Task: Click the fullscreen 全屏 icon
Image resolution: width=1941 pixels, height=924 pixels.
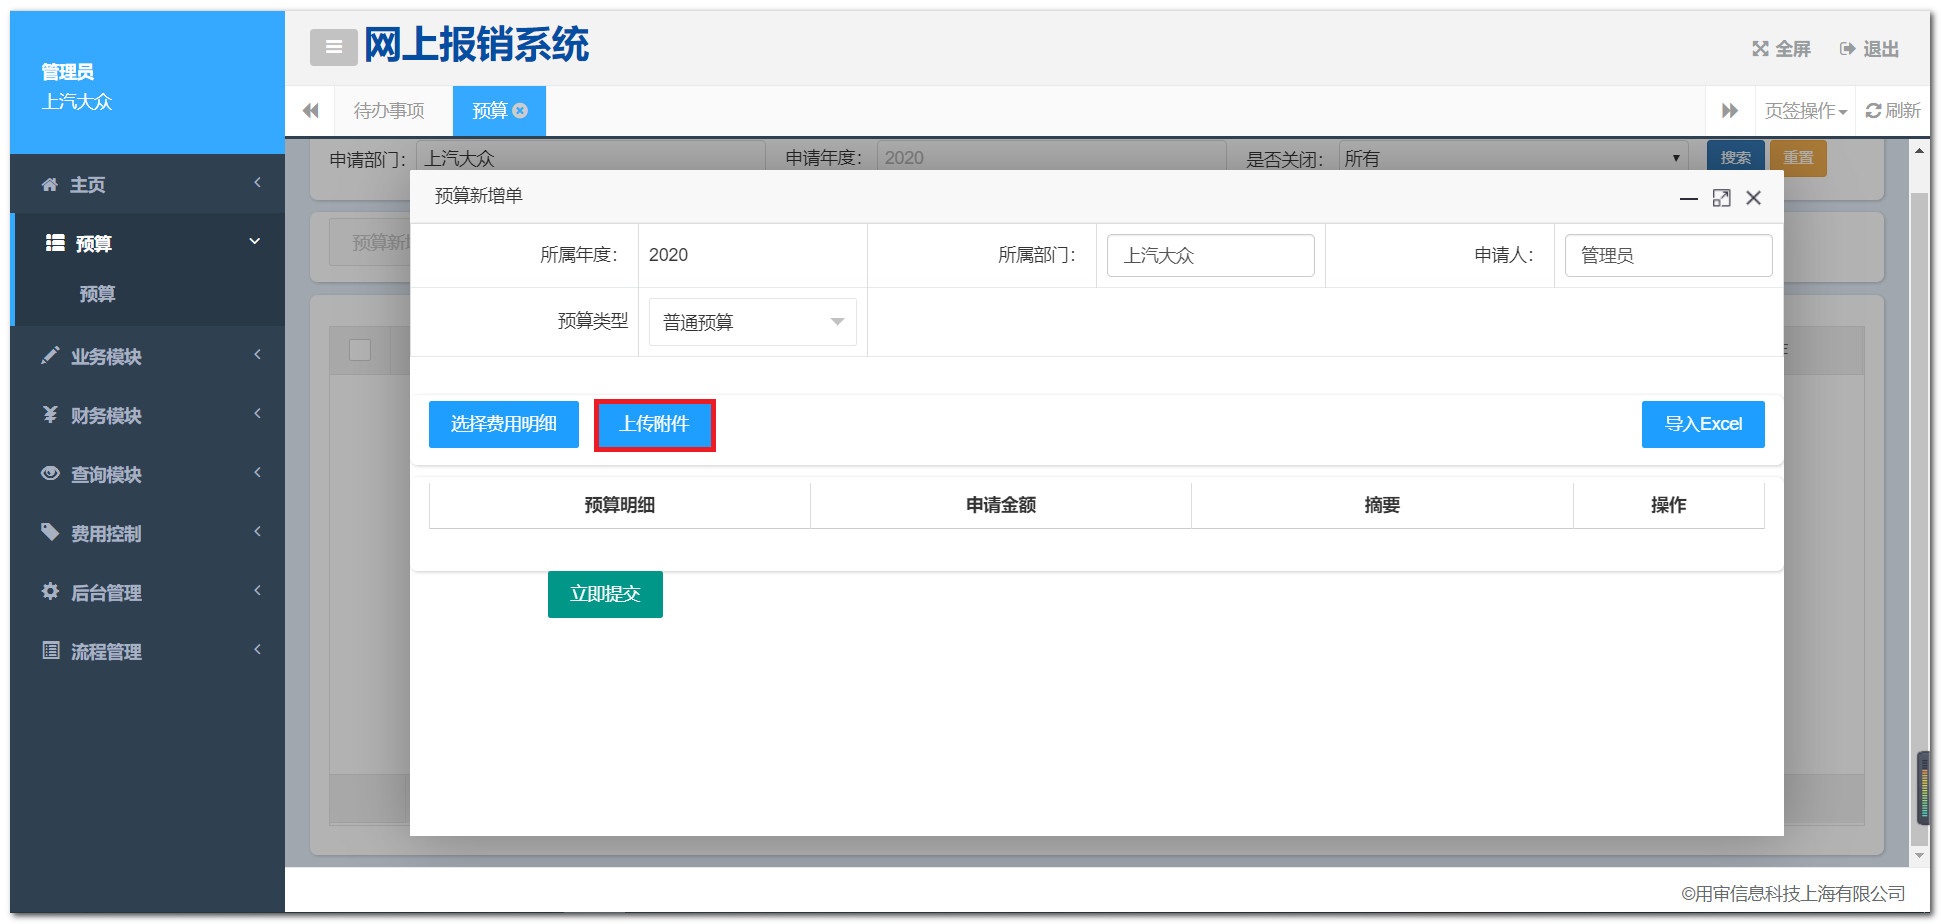Action: tap(1760, 49)
